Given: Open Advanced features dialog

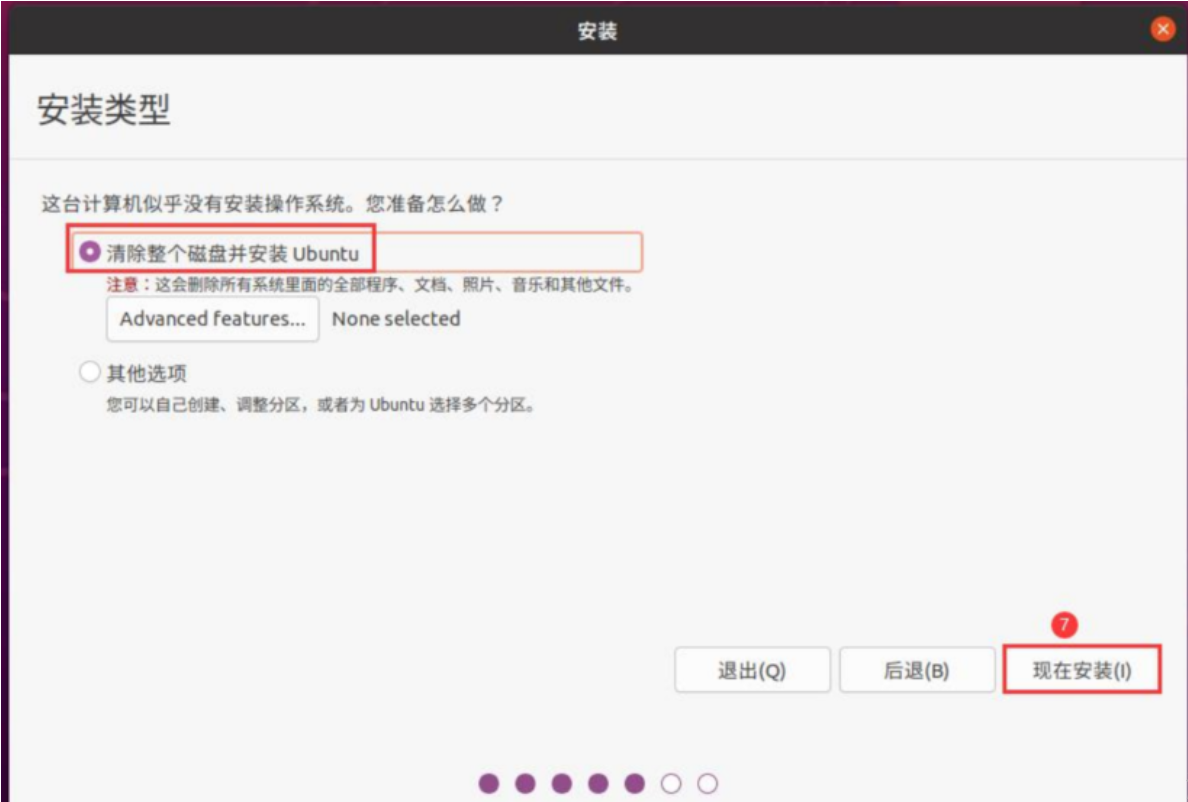Looking at the screenshot, I should tap(212, 319).
